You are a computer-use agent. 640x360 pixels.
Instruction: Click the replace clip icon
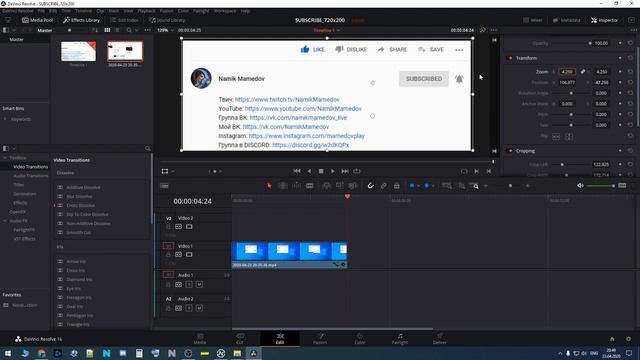tap(353, 186)
